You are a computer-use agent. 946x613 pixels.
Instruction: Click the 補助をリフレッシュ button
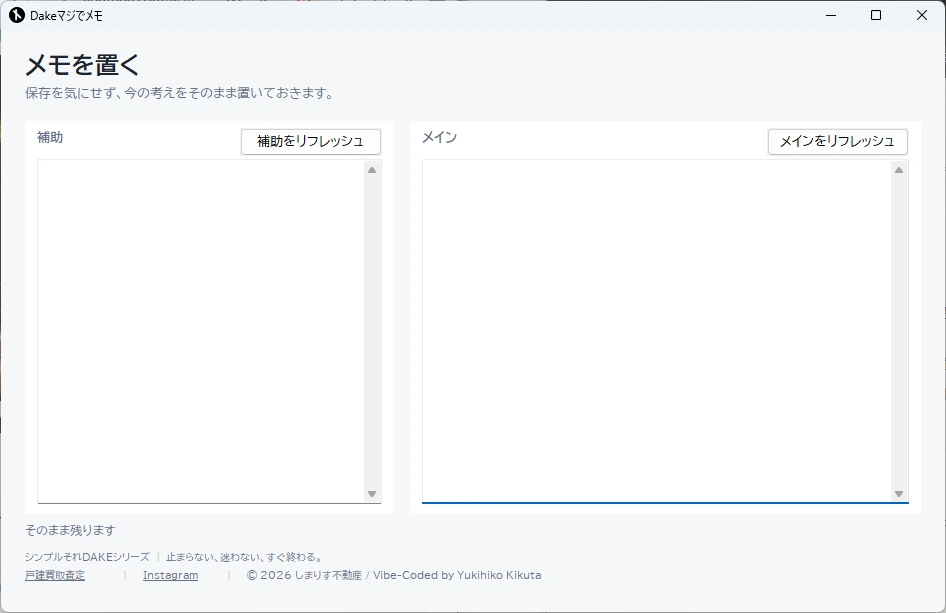[x=311, y=142]
